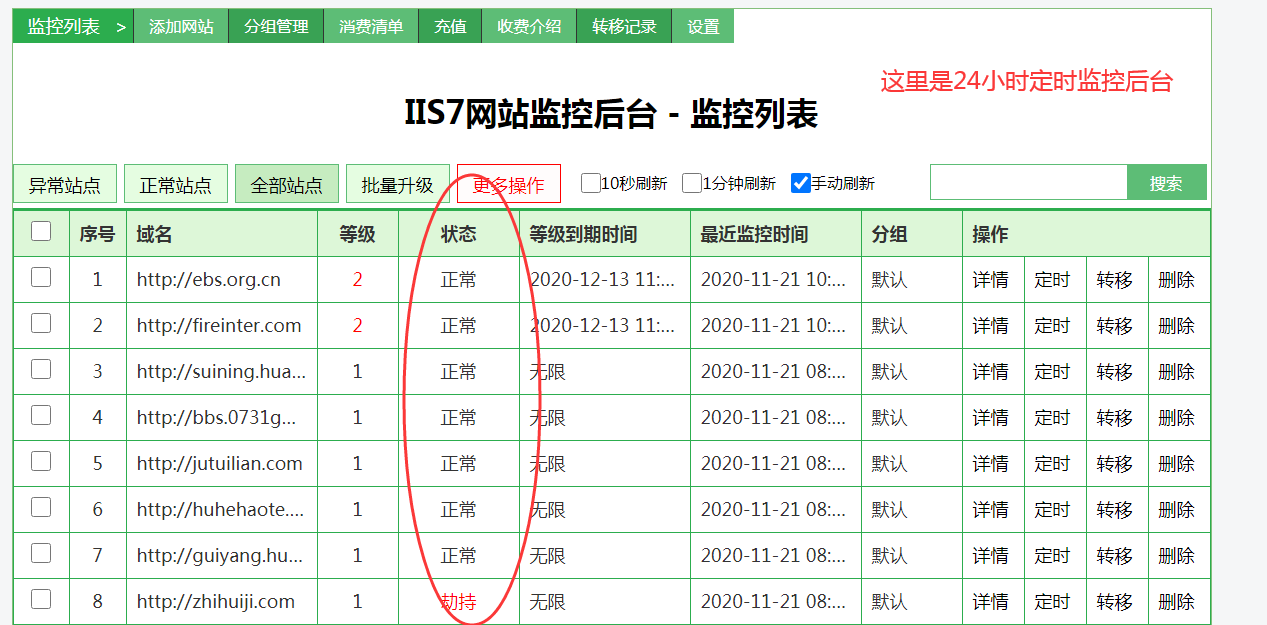The image size is (1267, 625).
Task: Click 定时 for row 7 guiyang
Action: tap(1053, 556)
